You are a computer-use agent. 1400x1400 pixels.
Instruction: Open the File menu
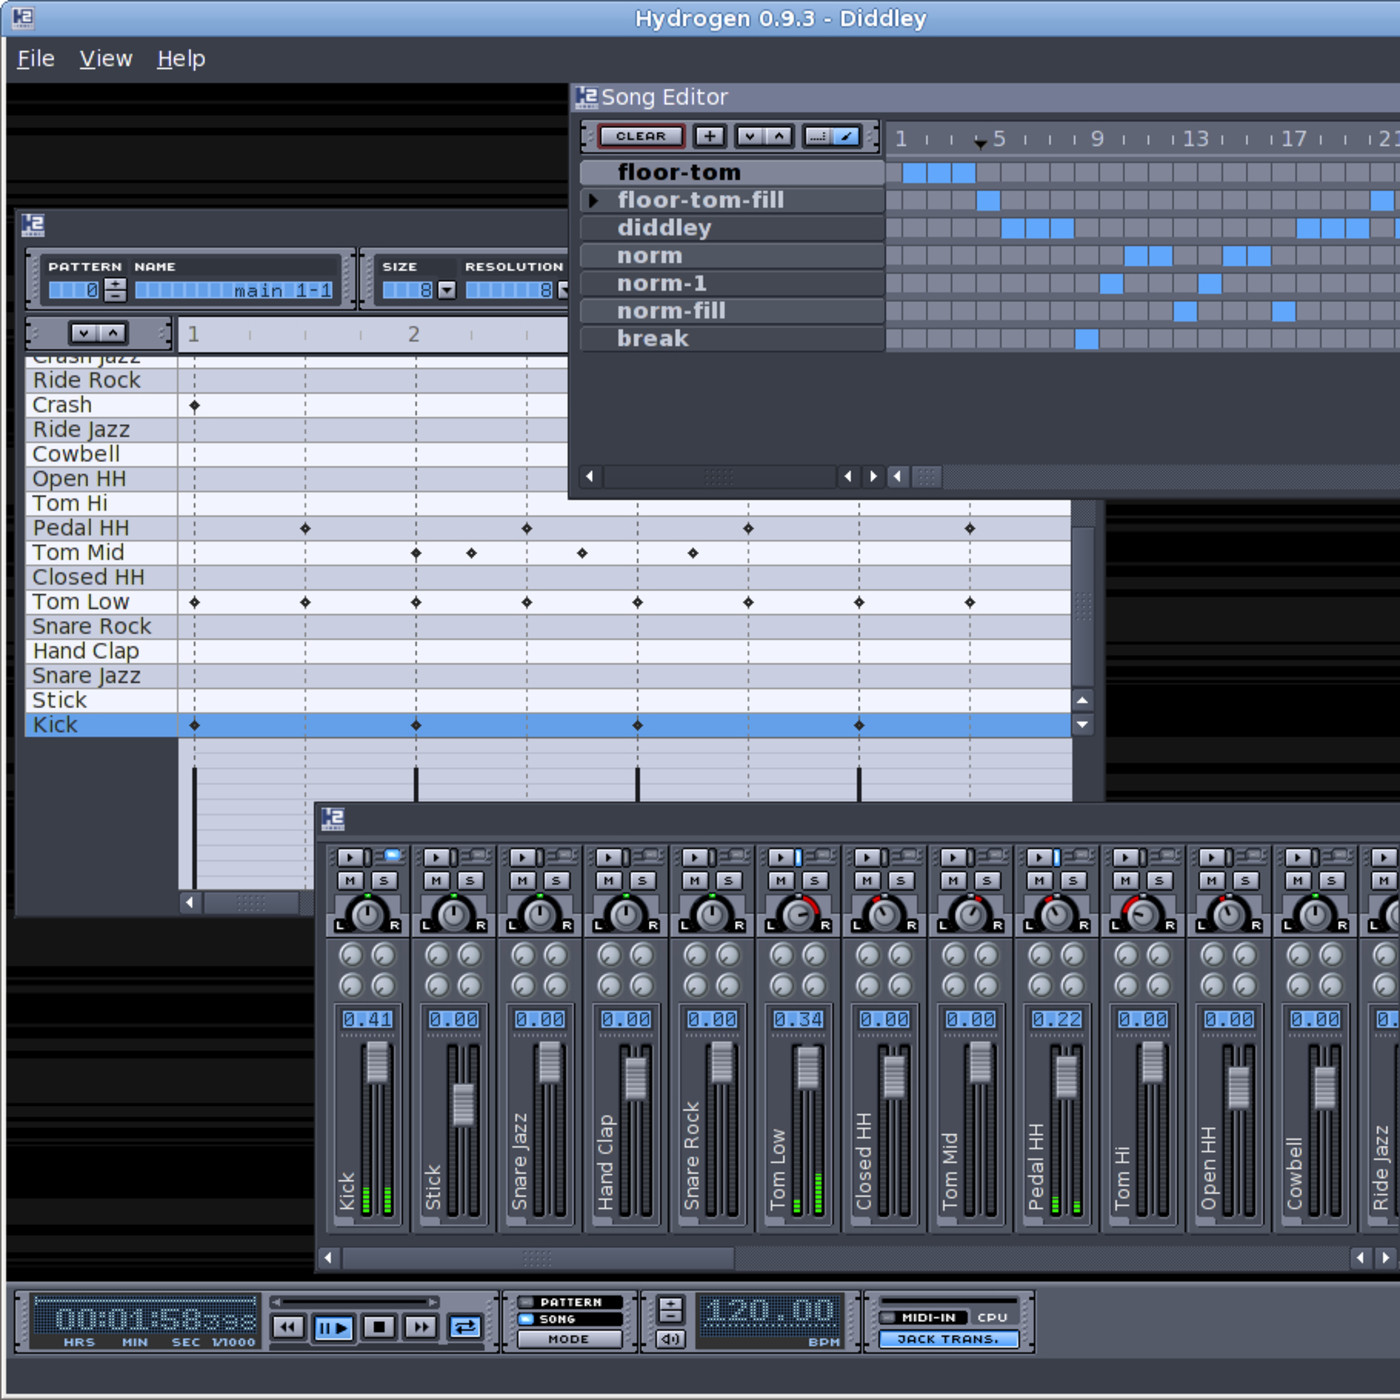click(36, 59)
